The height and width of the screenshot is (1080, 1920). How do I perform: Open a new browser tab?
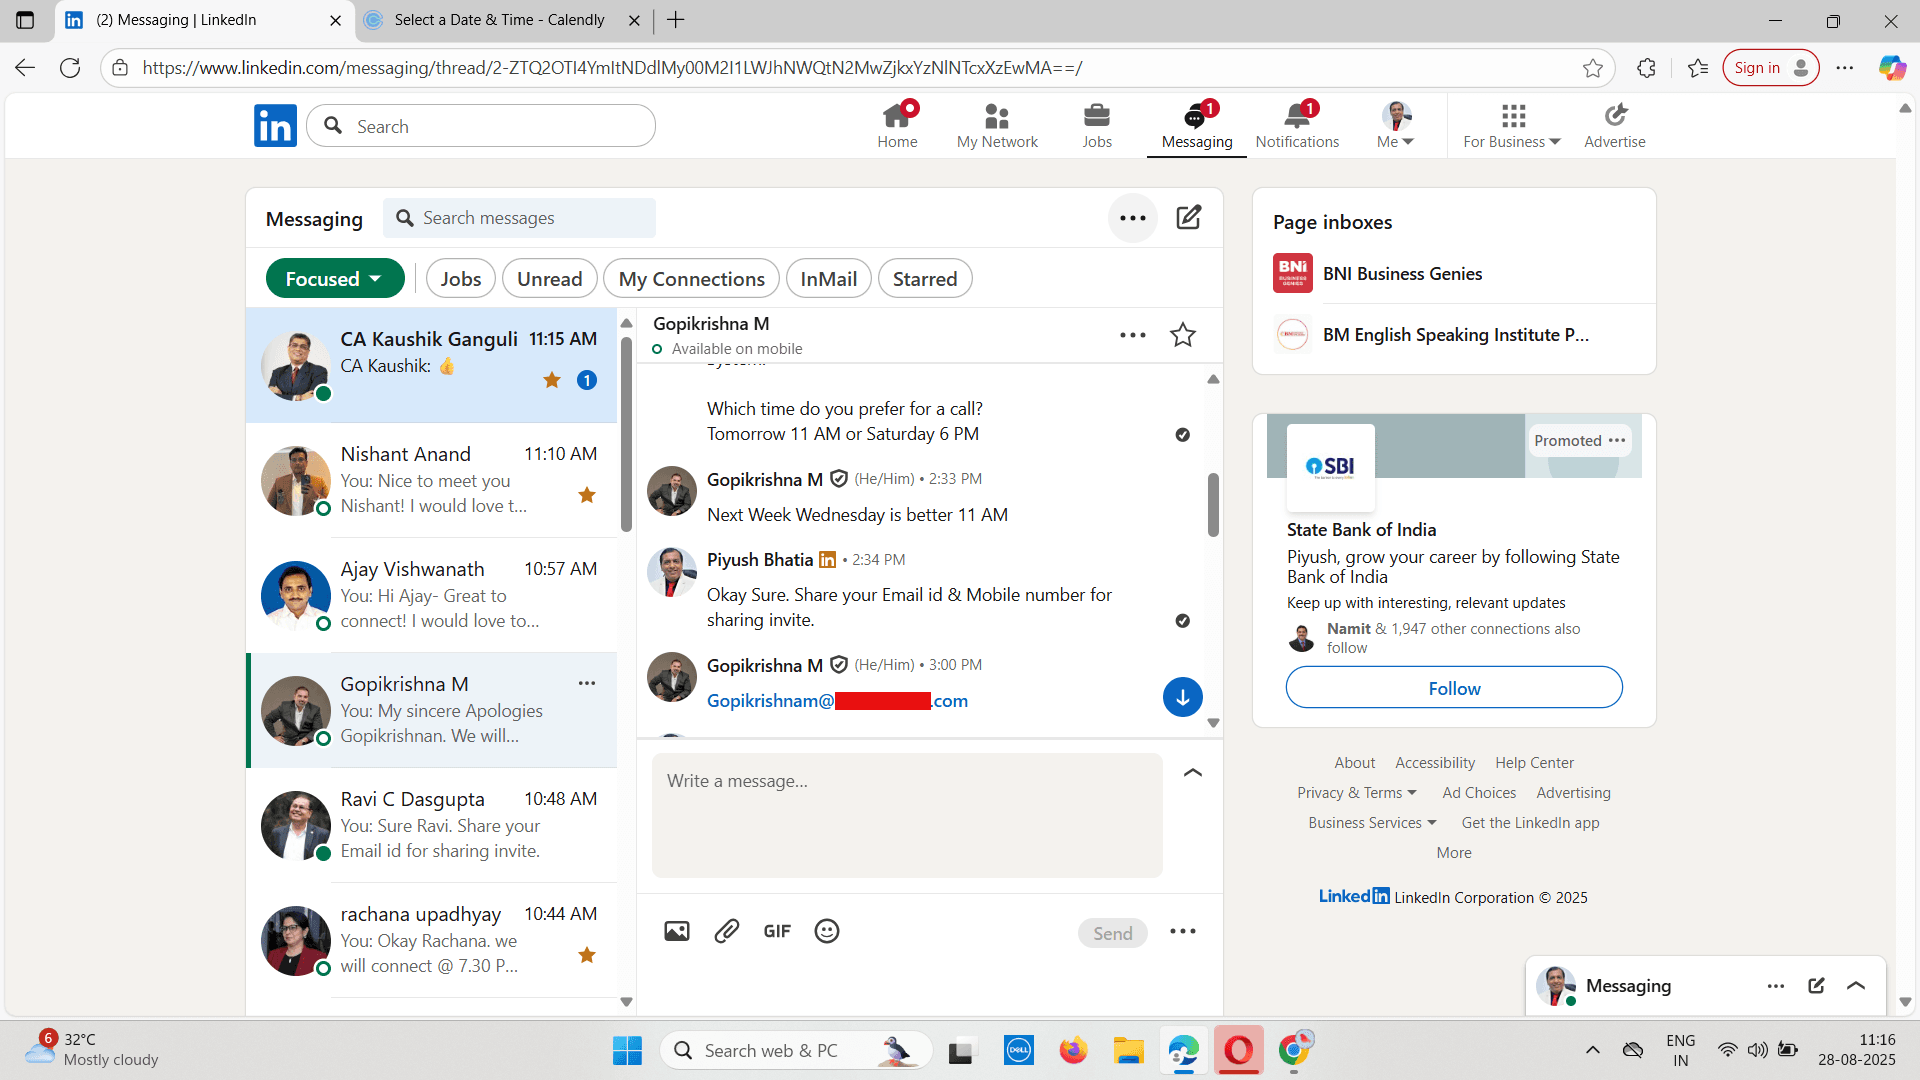[676, 20]
